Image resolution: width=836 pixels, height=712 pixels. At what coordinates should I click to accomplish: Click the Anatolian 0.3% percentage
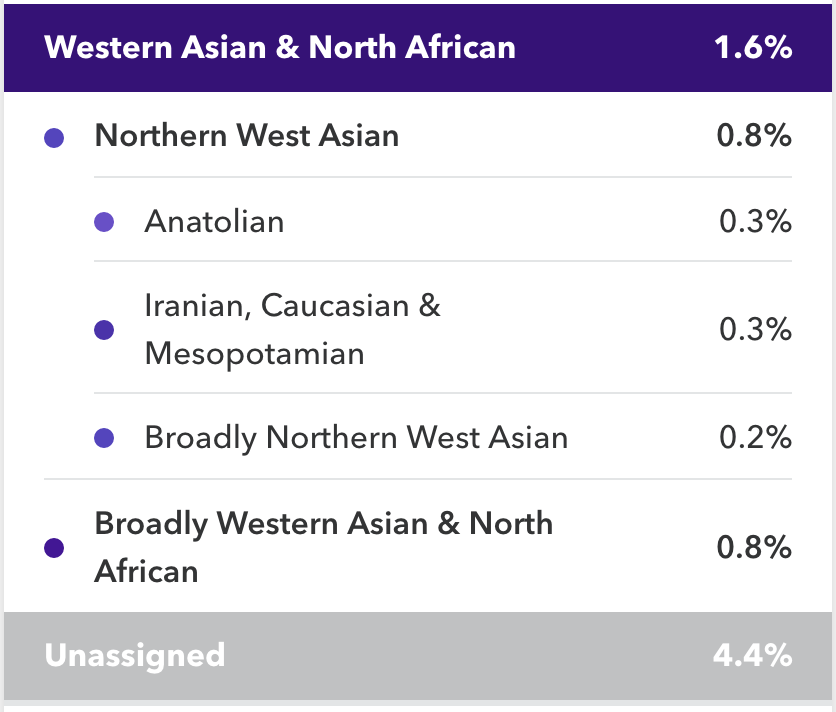[x=755, y=221]
